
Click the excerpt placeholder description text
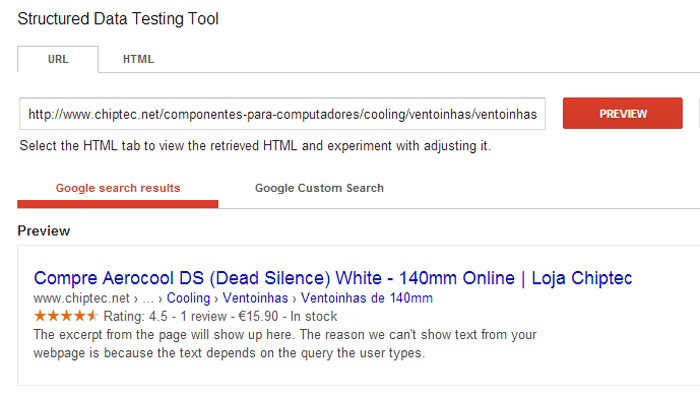coord(285,344)
